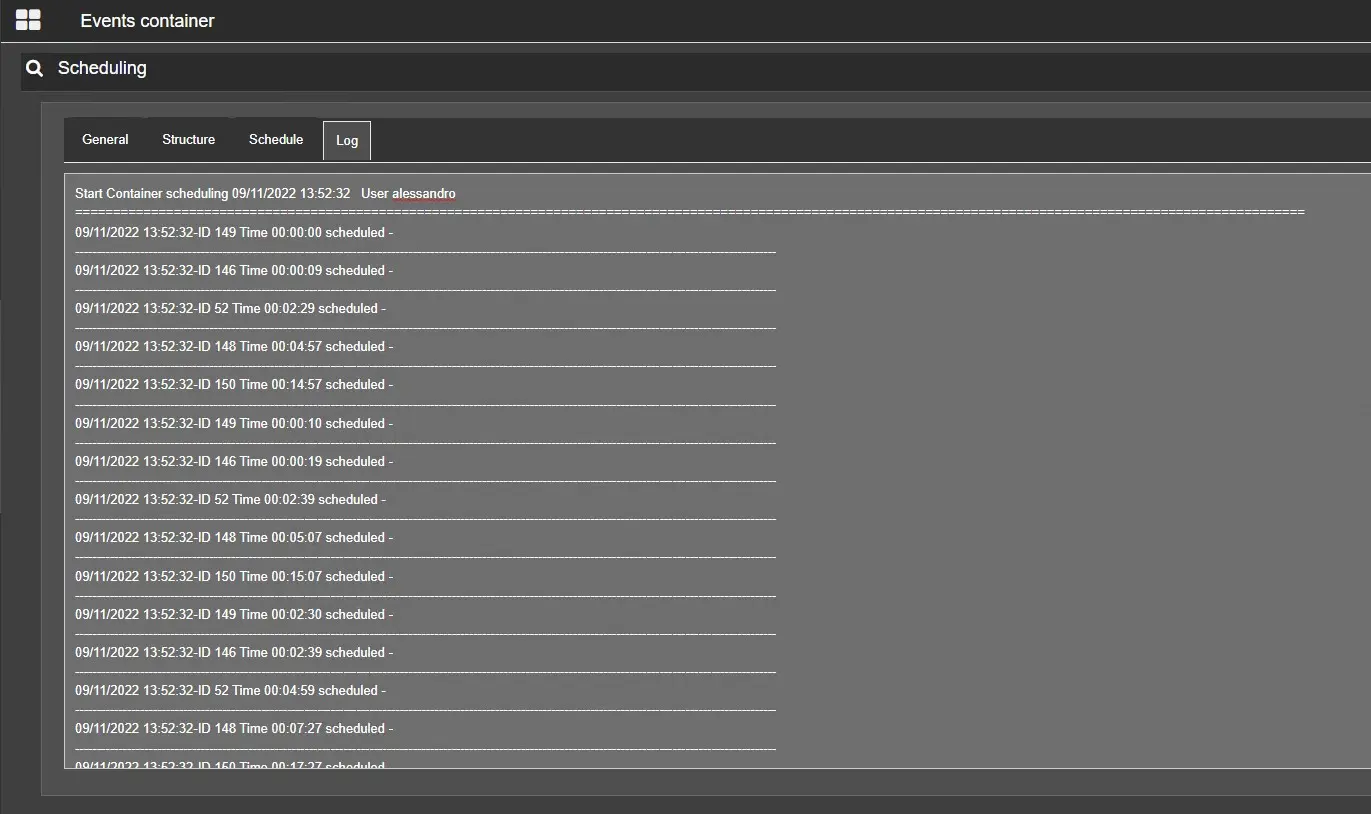Click the active Log tab
Image resolution: width=1371 pixels, height=814 pixels.
[x=347, y=141]
